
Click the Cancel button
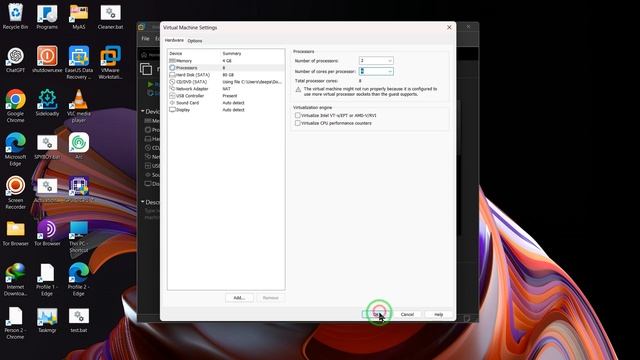tap(407, 314)
